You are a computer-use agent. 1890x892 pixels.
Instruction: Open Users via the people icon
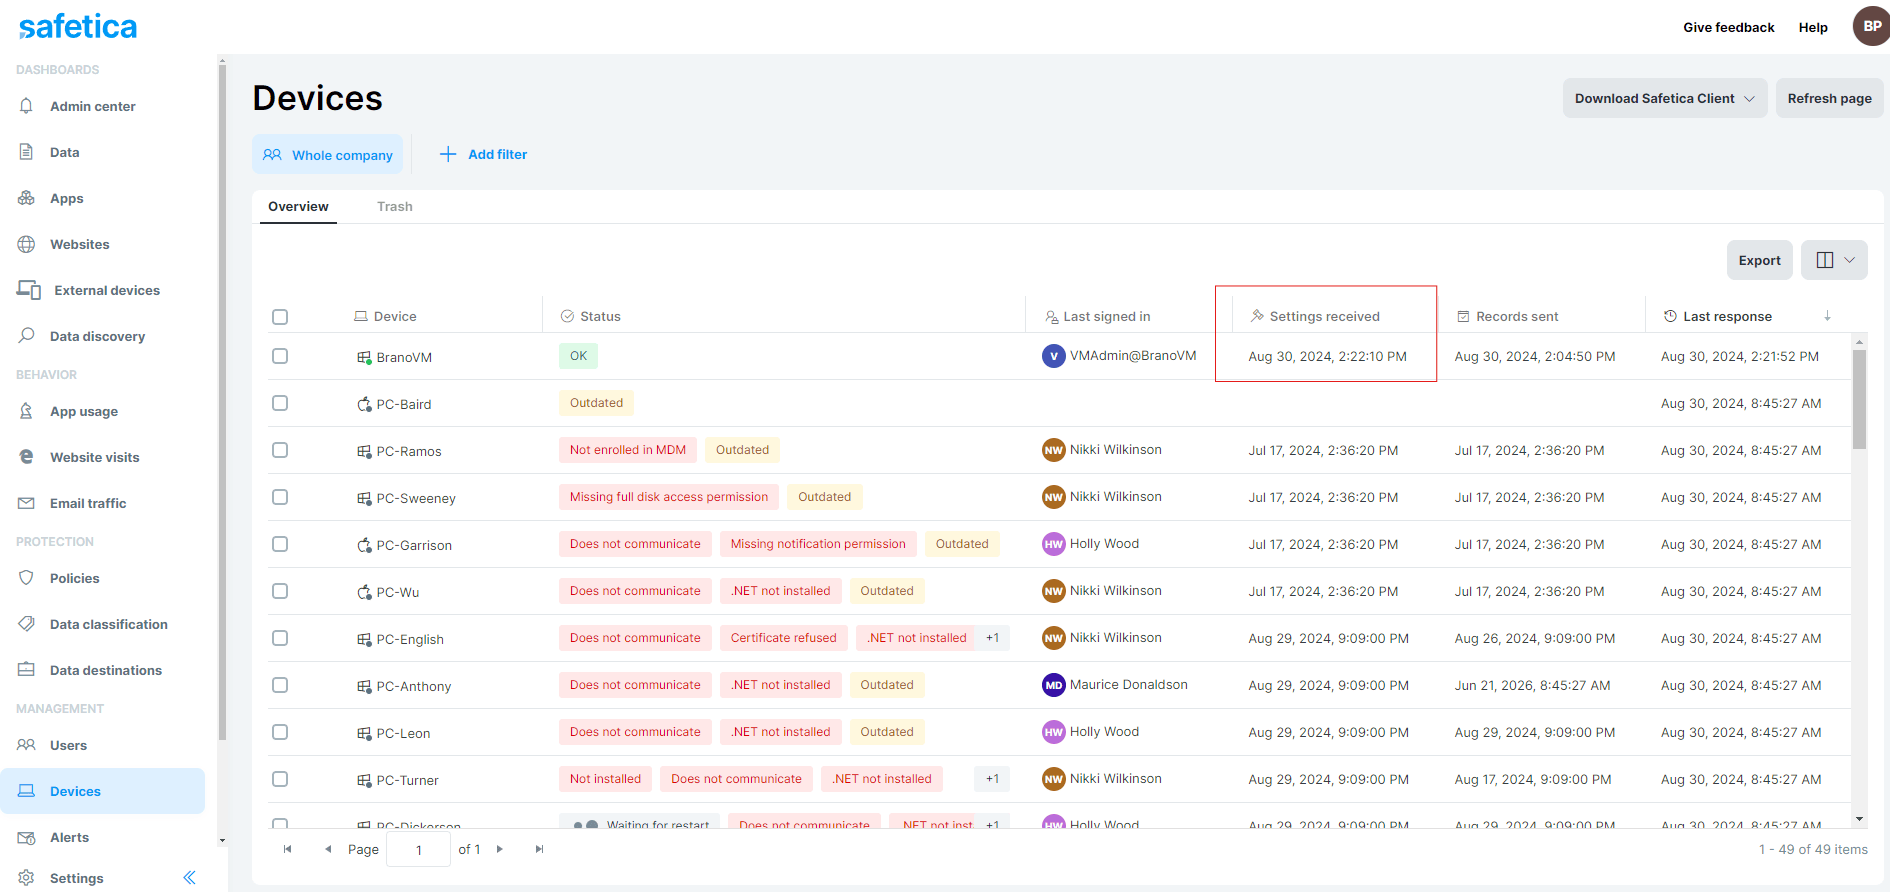(x=26, y=745)
